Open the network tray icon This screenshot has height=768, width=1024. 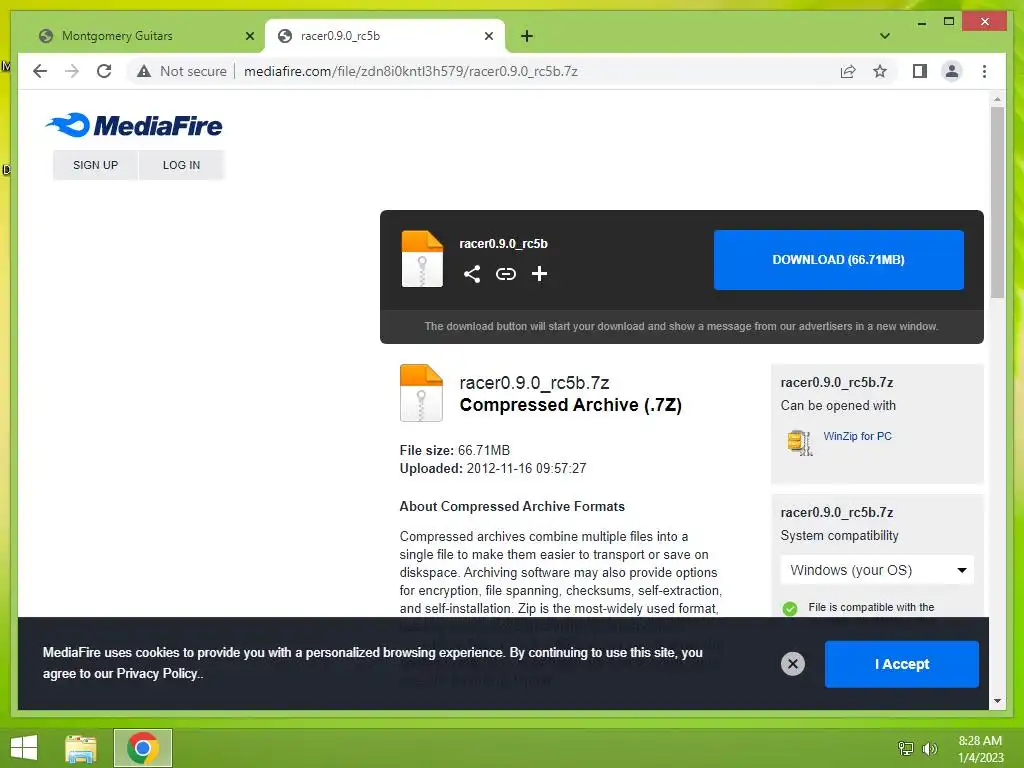(x=906, y=749)
